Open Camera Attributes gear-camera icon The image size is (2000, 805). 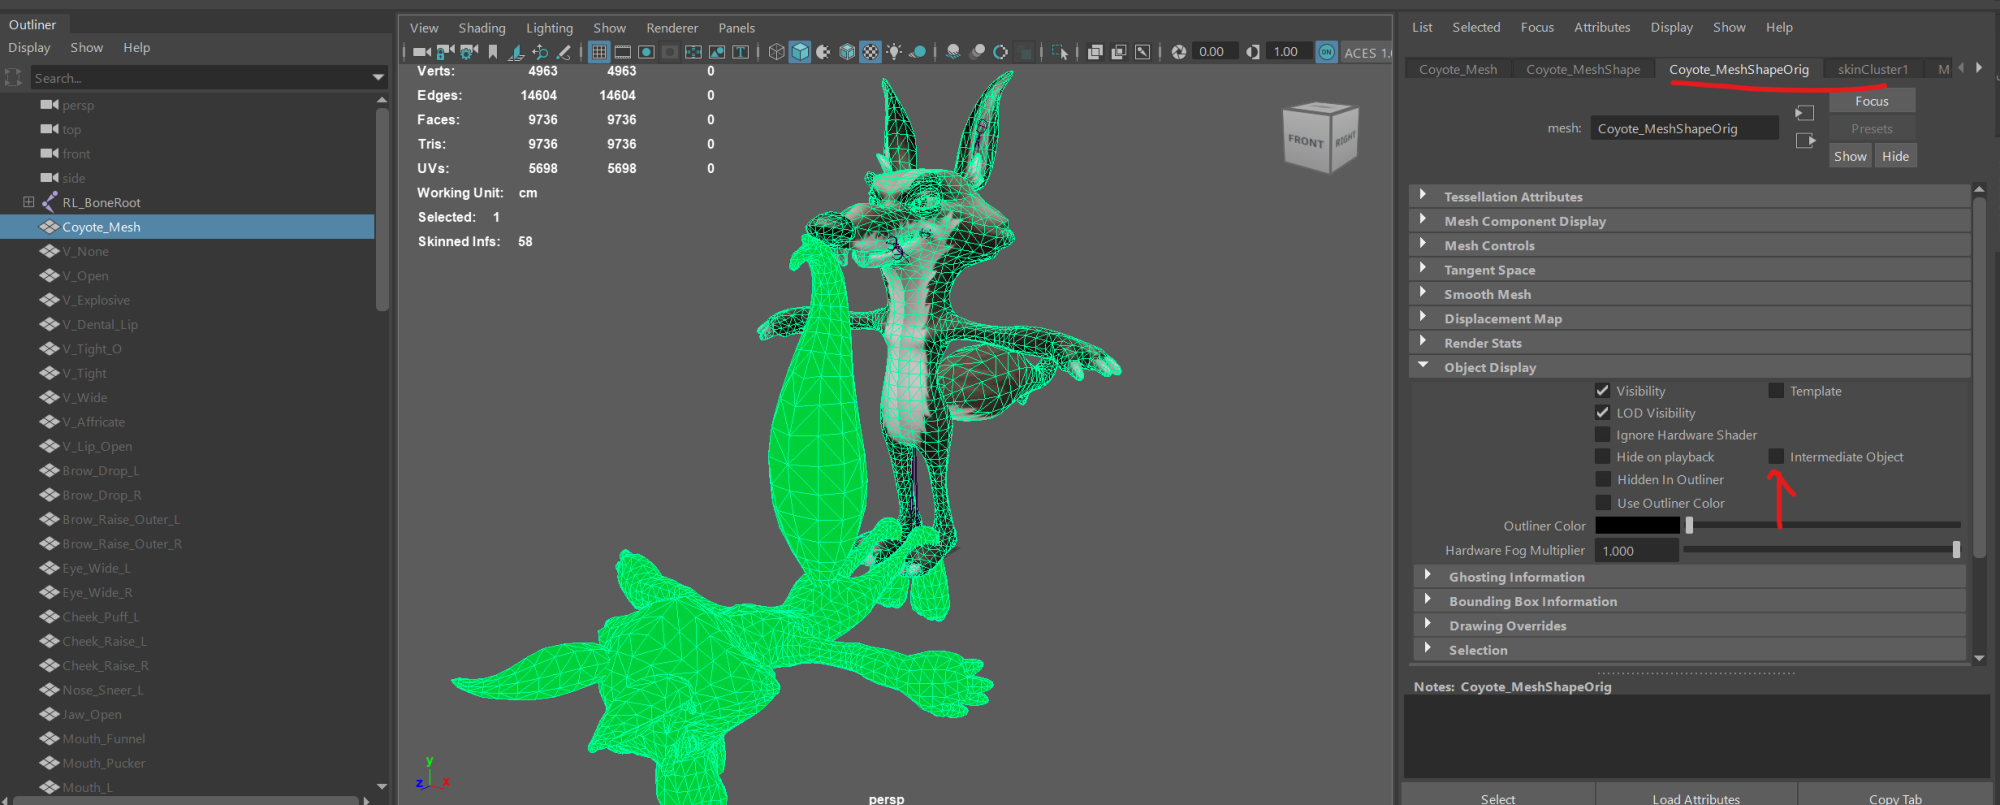point(469,52)
